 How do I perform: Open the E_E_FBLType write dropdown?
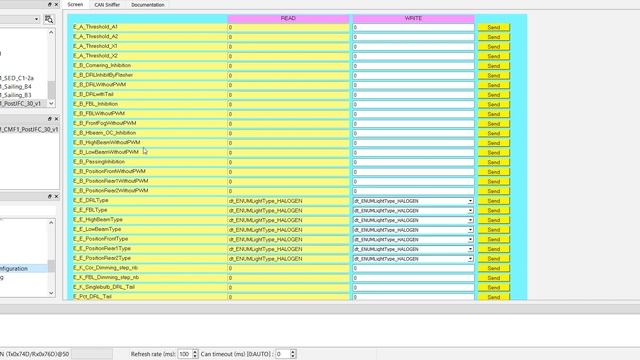470,211
